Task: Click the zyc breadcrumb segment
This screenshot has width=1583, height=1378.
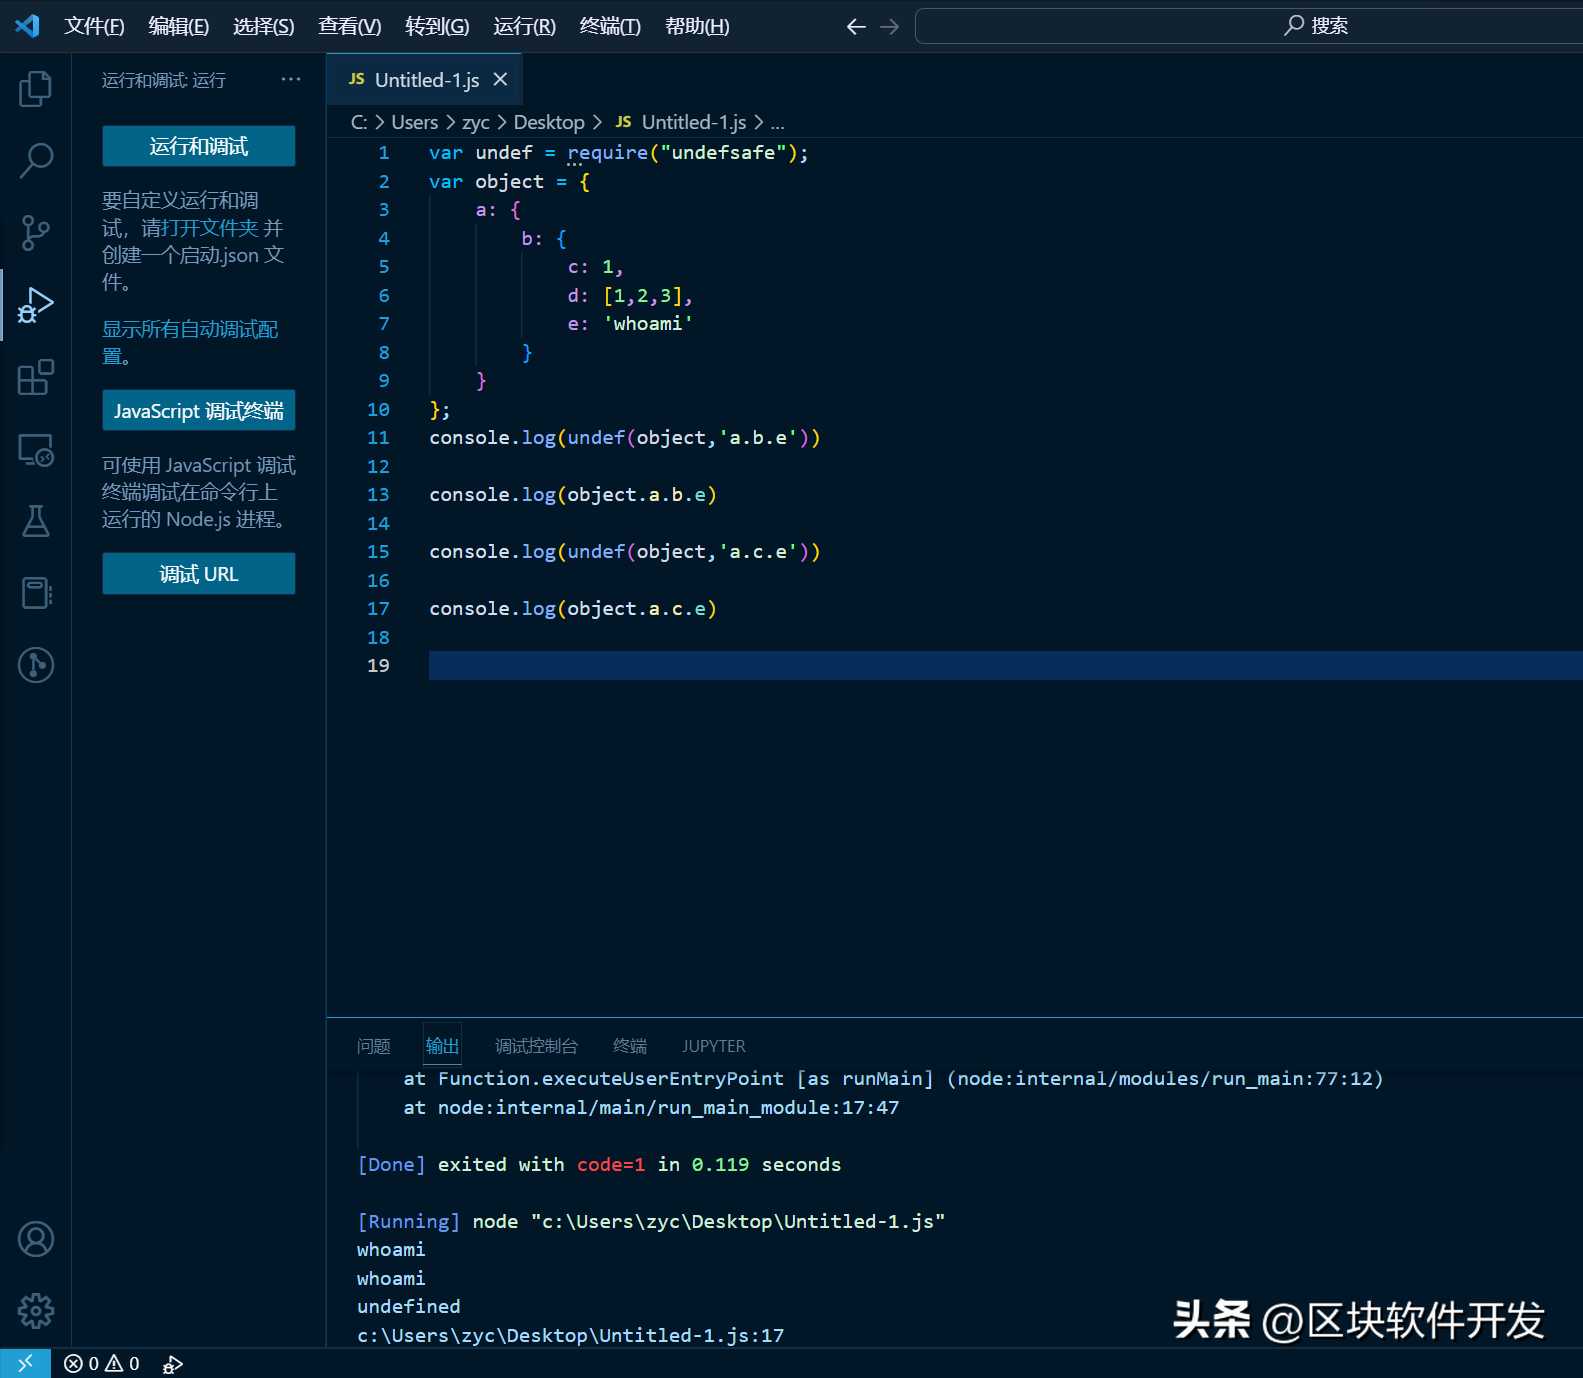Action: (476, 123)
